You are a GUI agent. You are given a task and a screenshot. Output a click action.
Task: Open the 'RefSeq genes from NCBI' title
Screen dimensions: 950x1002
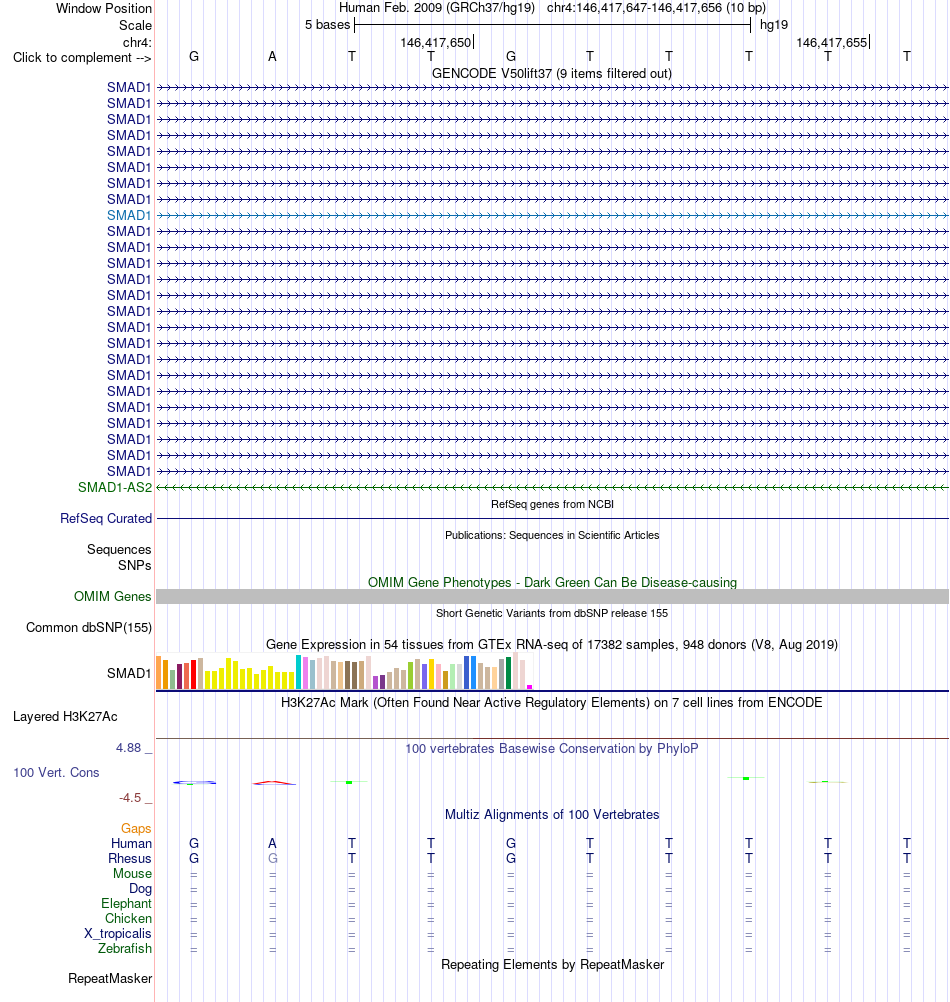pos(552,504)
